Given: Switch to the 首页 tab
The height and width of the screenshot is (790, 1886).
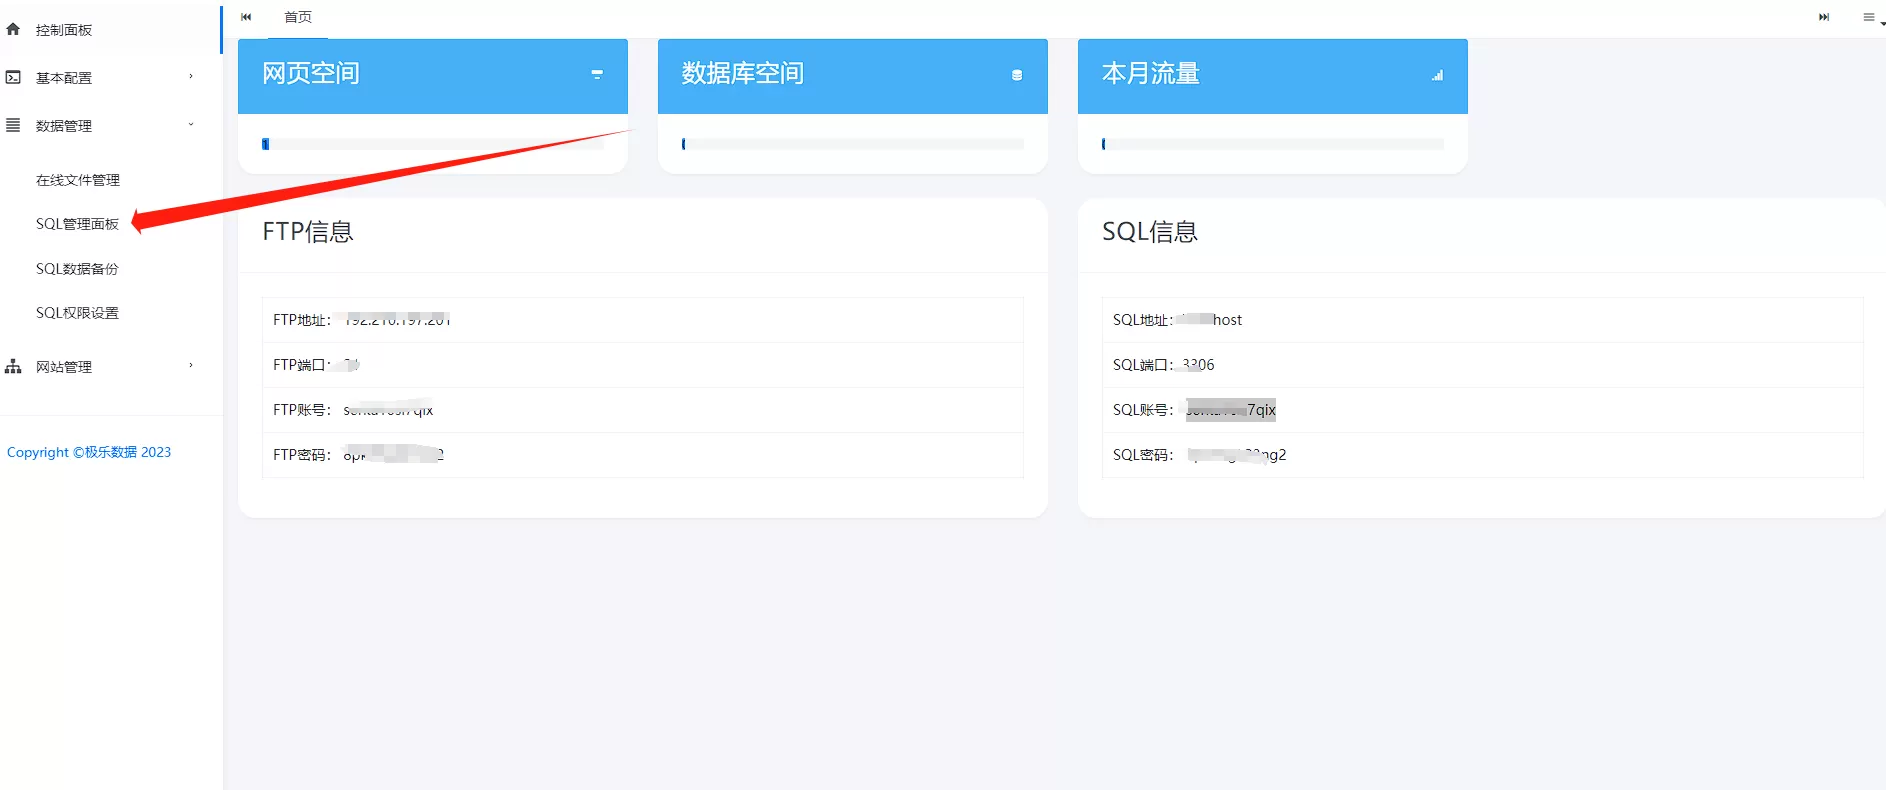Looking at the screenshot, I should [298, 17].
